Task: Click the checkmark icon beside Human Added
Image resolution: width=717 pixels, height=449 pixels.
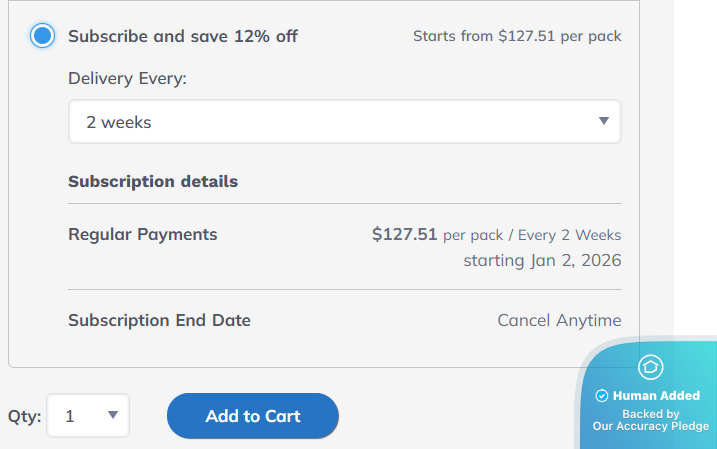Action: 602,396
